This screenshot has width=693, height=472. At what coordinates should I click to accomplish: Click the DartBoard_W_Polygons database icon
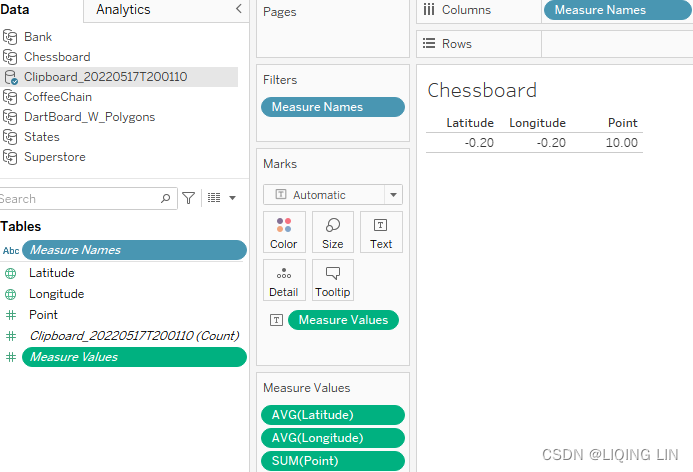tap(10, 117)
